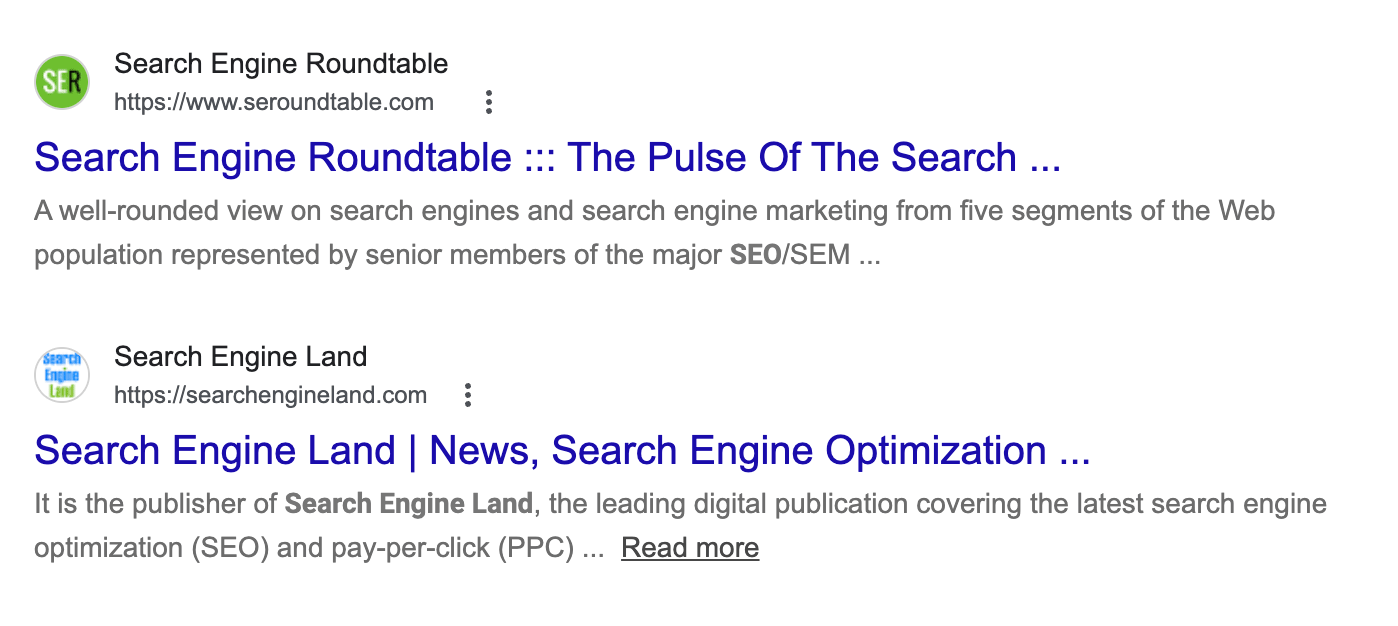Viewport: 1398px width, 626px height.
Task: Click the Read more link in the snippet
Action: [x=689, y=547]
